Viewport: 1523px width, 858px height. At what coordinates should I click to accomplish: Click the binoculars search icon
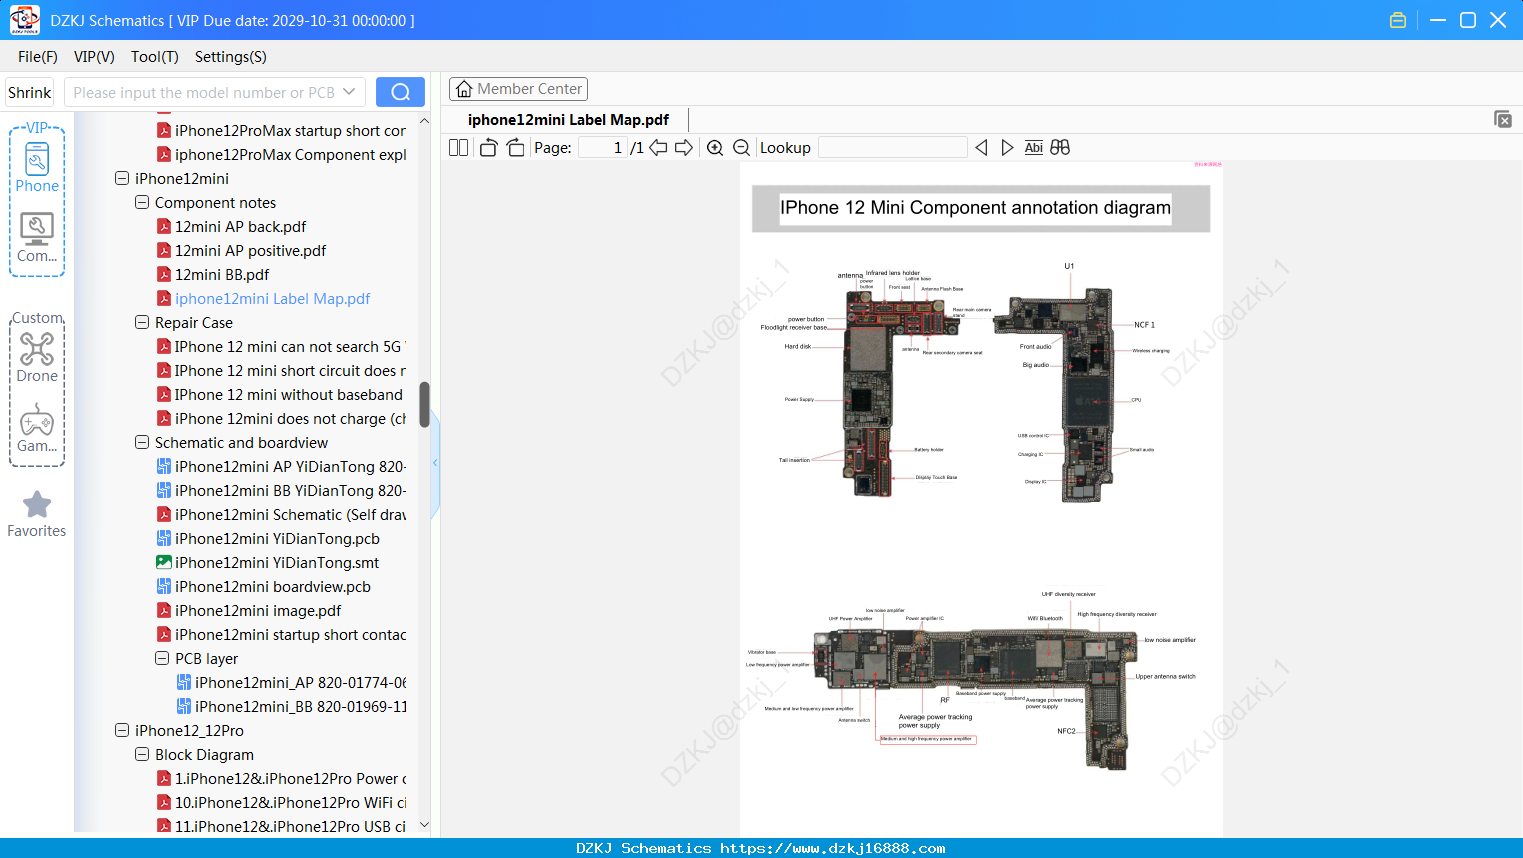[1060, 147]
